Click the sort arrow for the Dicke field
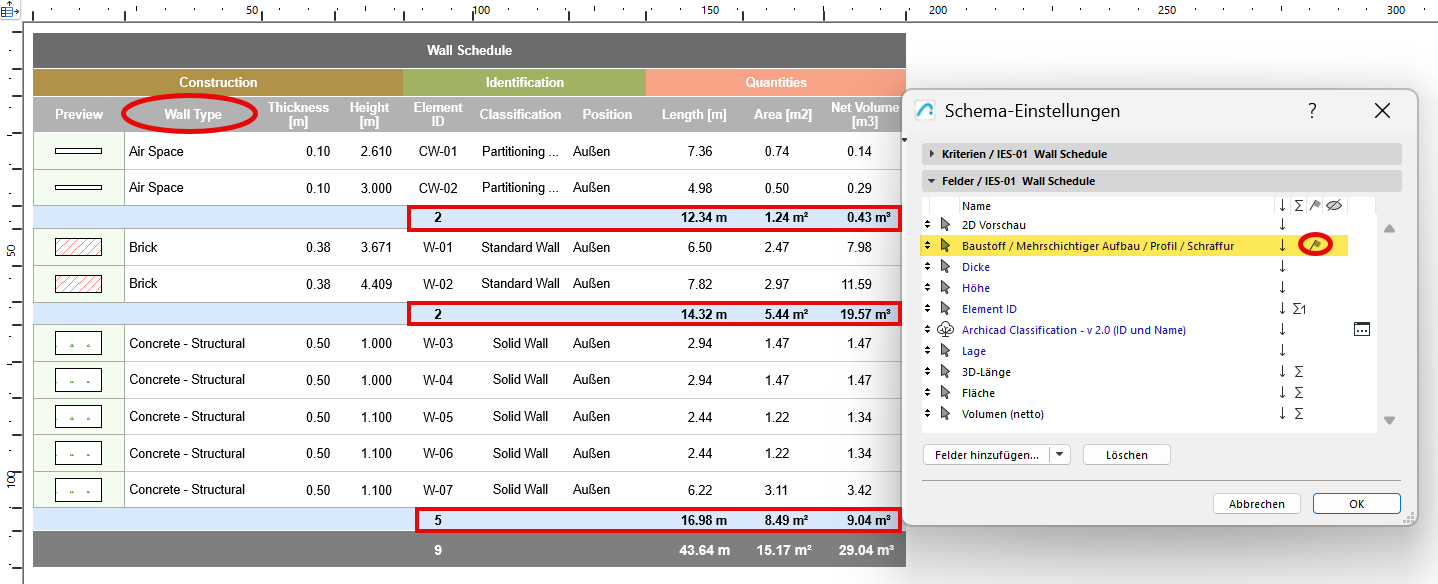The image size is (1438, 584). pos(1282,267)
